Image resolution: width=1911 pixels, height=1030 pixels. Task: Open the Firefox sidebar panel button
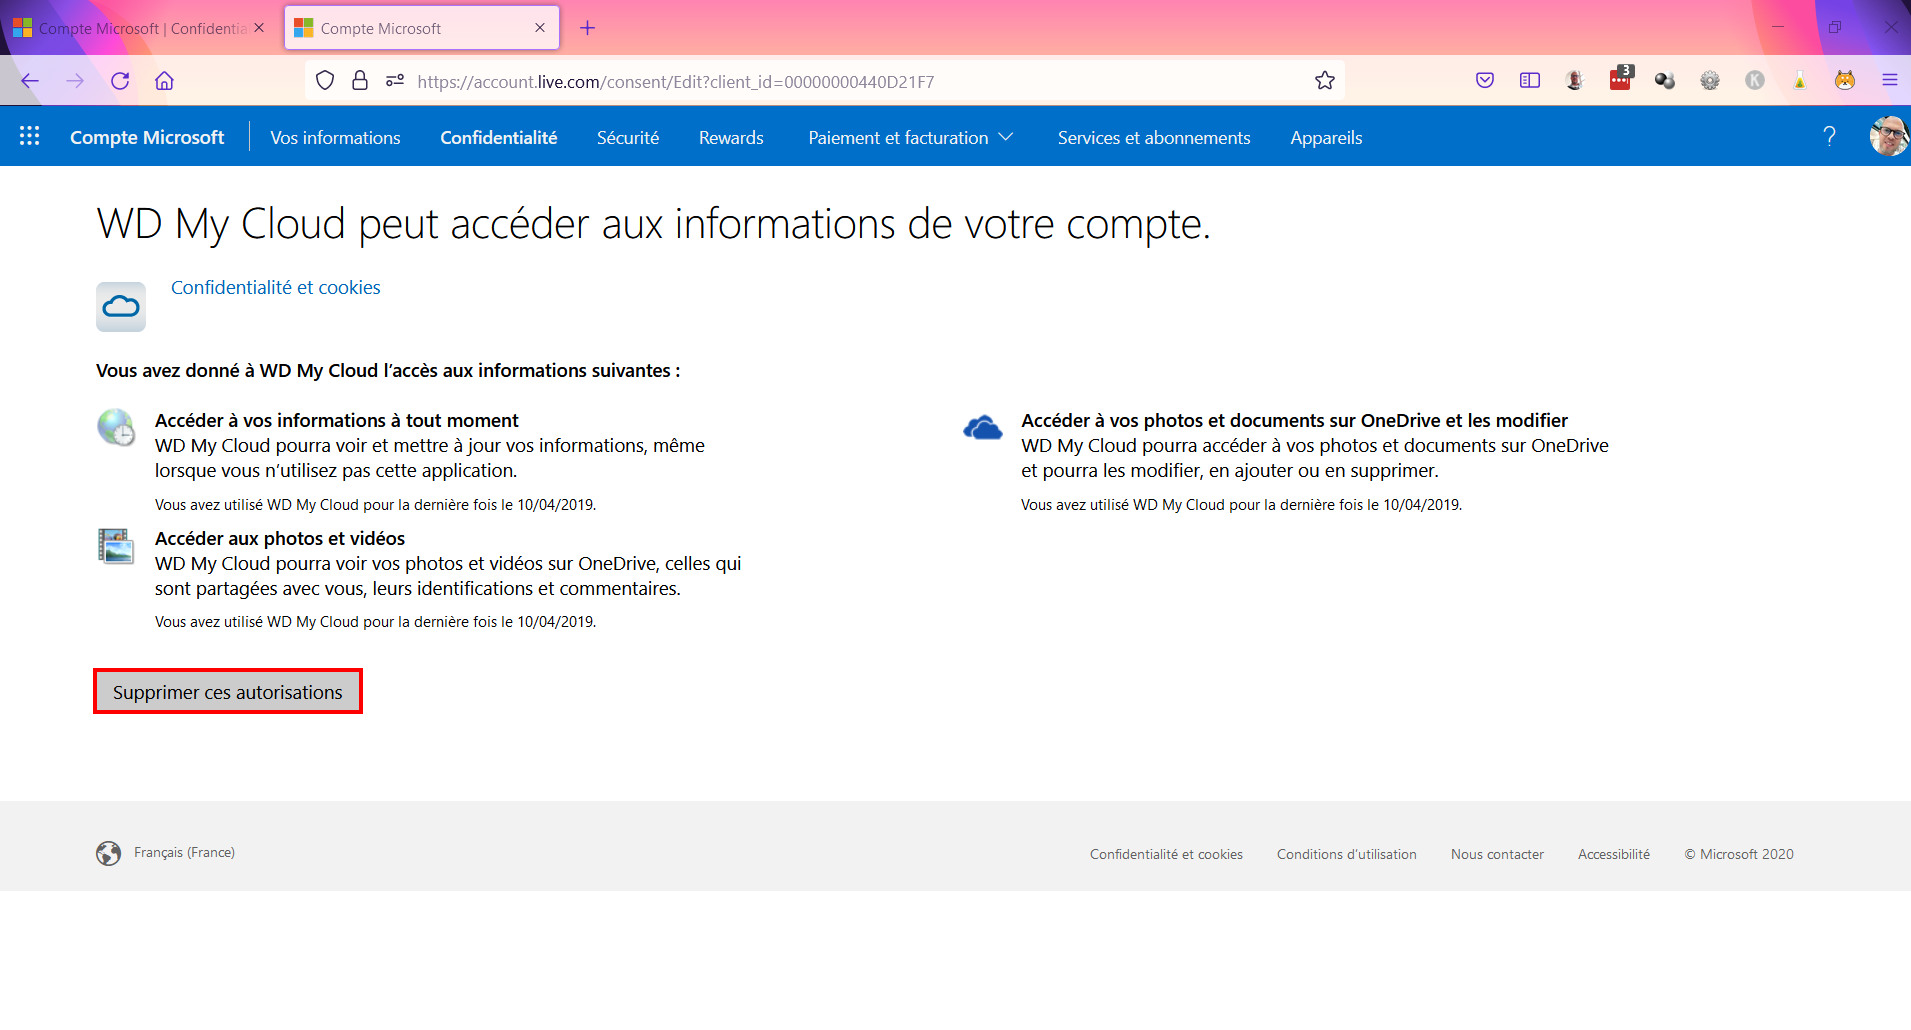[1530, 81]
